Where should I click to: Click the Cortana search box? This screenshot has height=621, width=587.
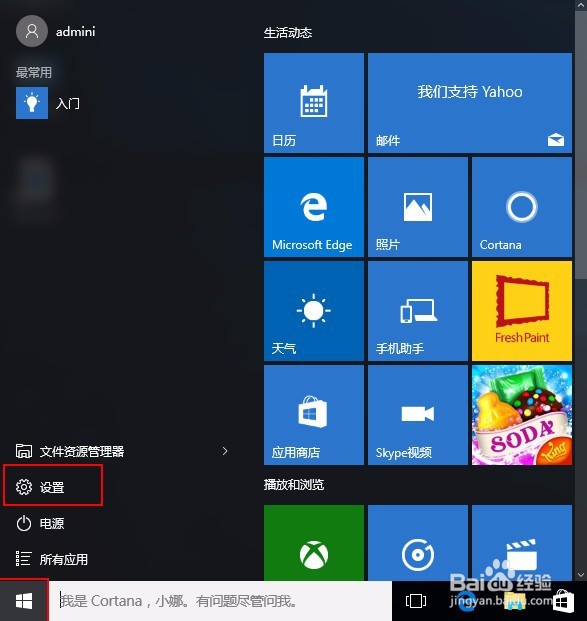pyautogui.click(x=221, y=601)
